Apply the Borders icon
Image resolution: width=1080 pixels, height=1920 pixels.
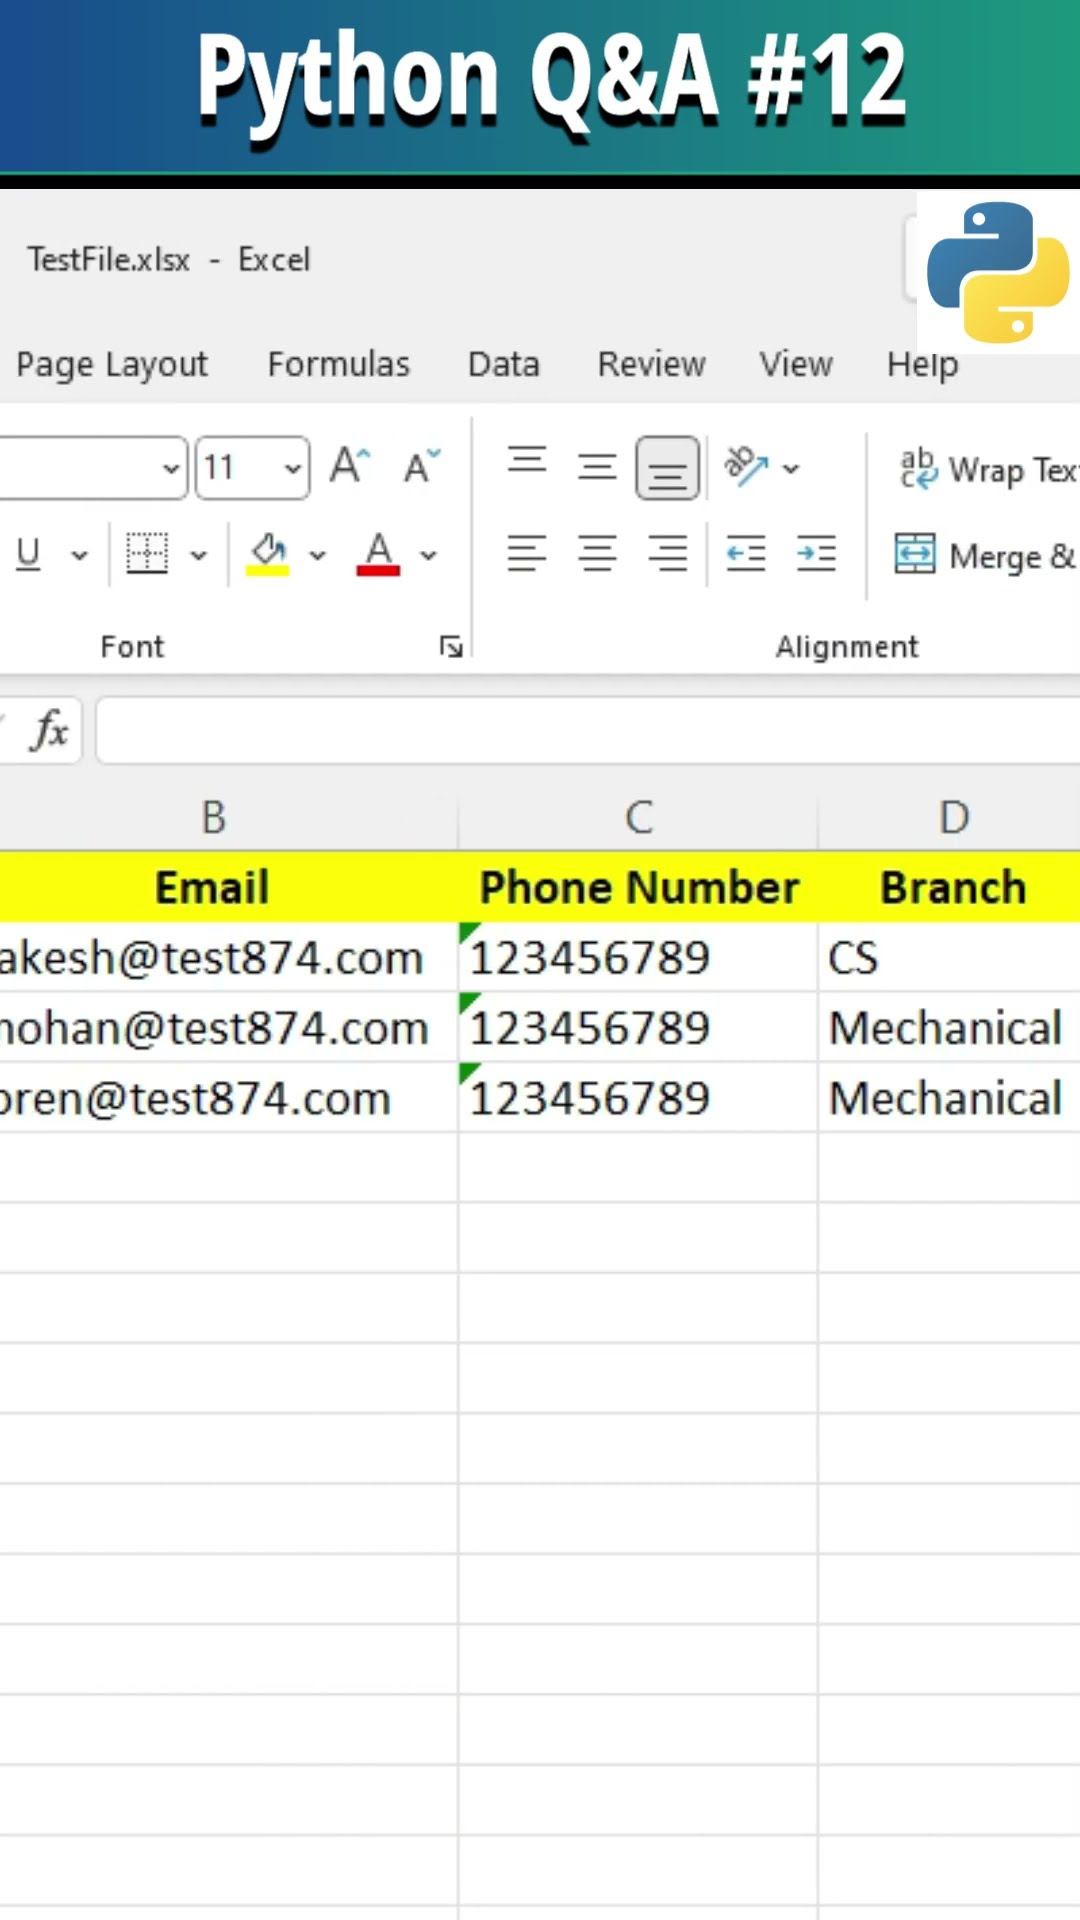147,553
